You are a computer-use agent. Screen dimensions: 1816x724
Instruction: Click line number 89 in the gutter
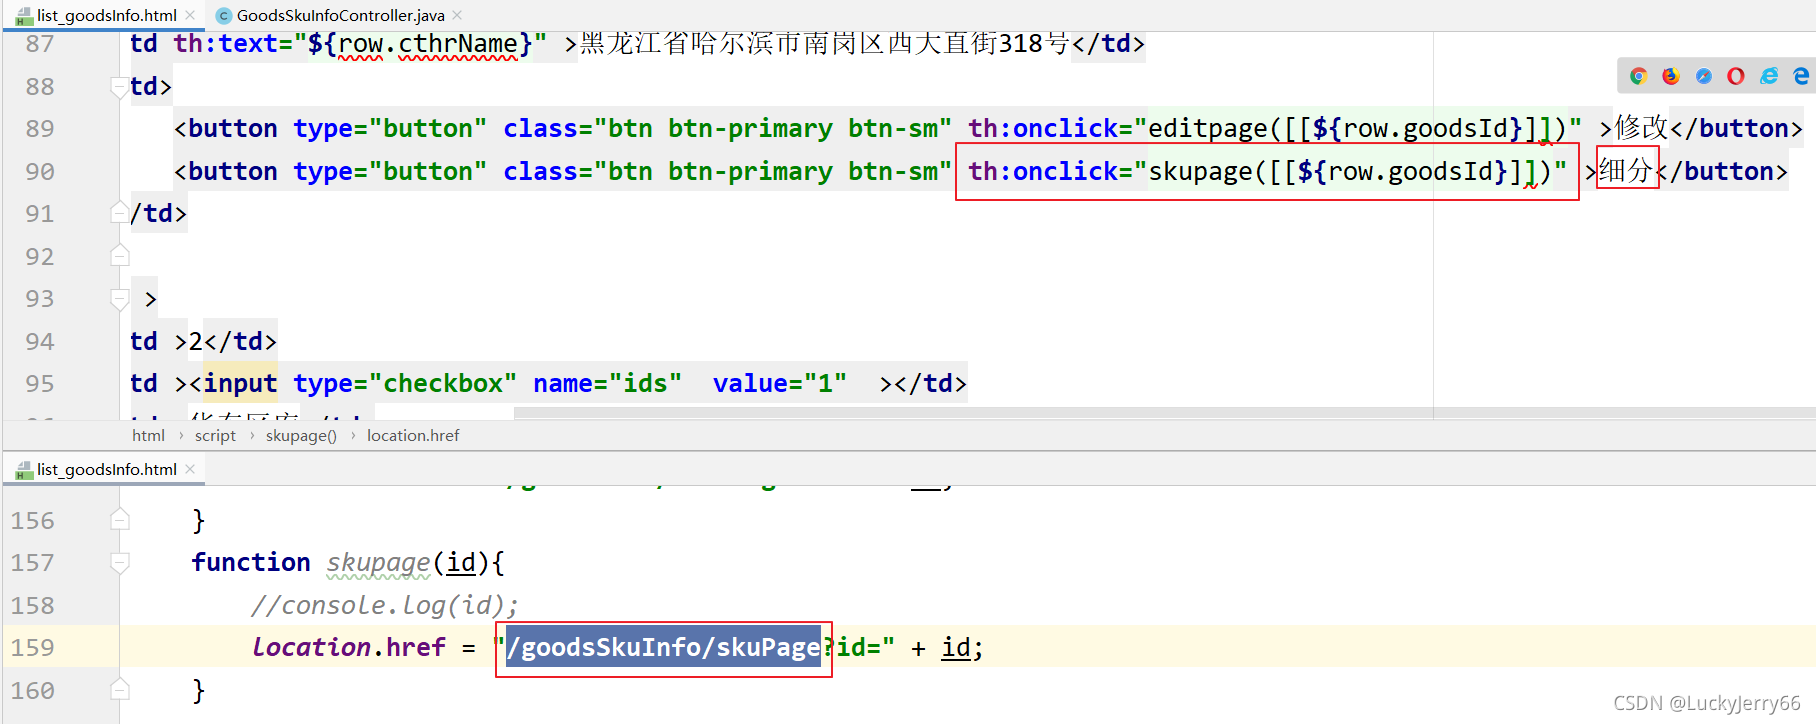(40, 129)
